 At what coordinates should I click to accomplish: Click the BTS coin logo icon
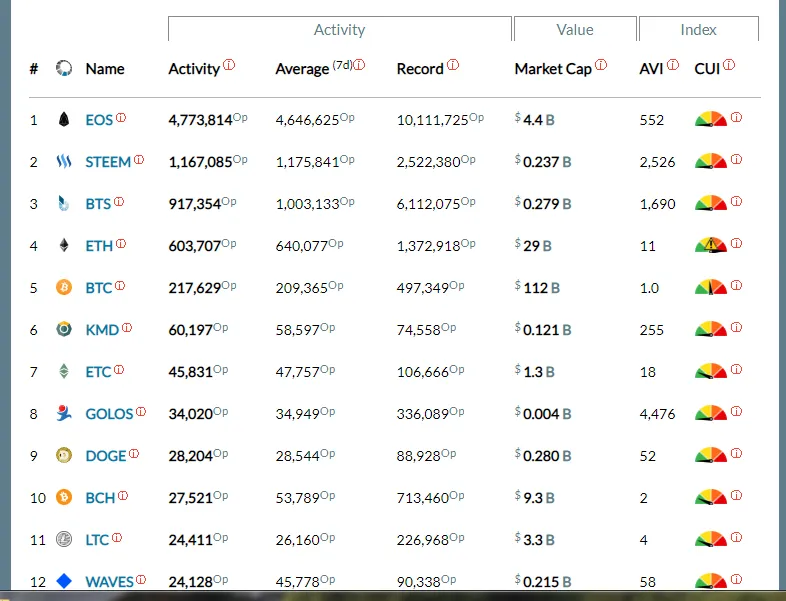64,203
